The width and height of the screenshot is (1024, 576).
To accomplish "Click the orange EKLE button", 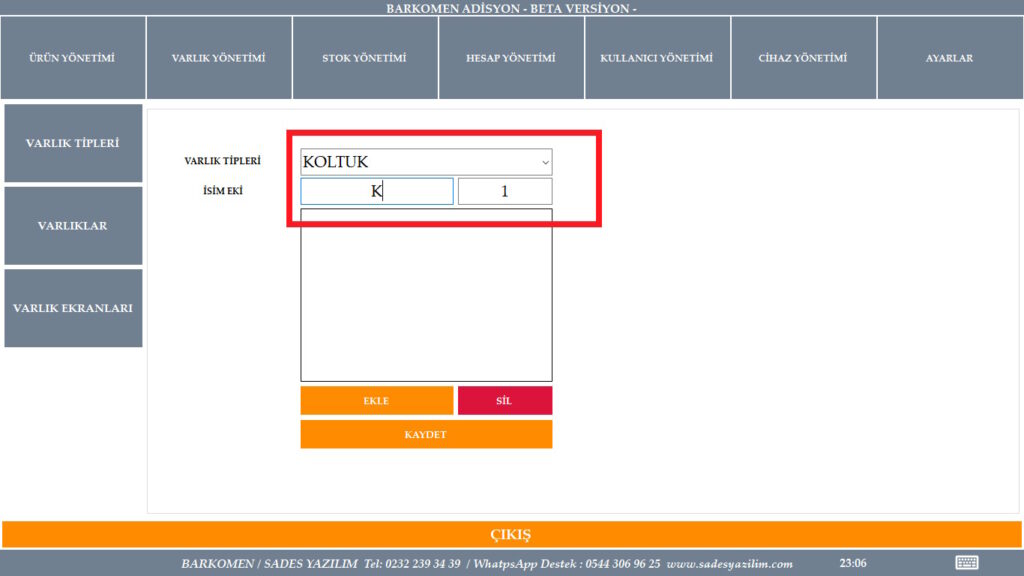I will coord(377,400).
